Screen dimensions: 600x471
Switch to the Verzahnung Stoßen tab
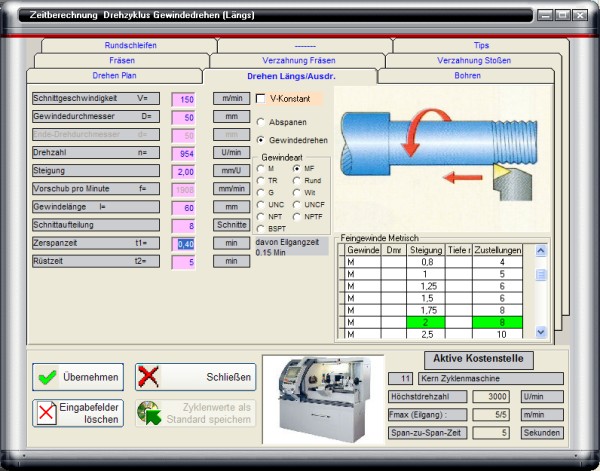coord(474,60)
